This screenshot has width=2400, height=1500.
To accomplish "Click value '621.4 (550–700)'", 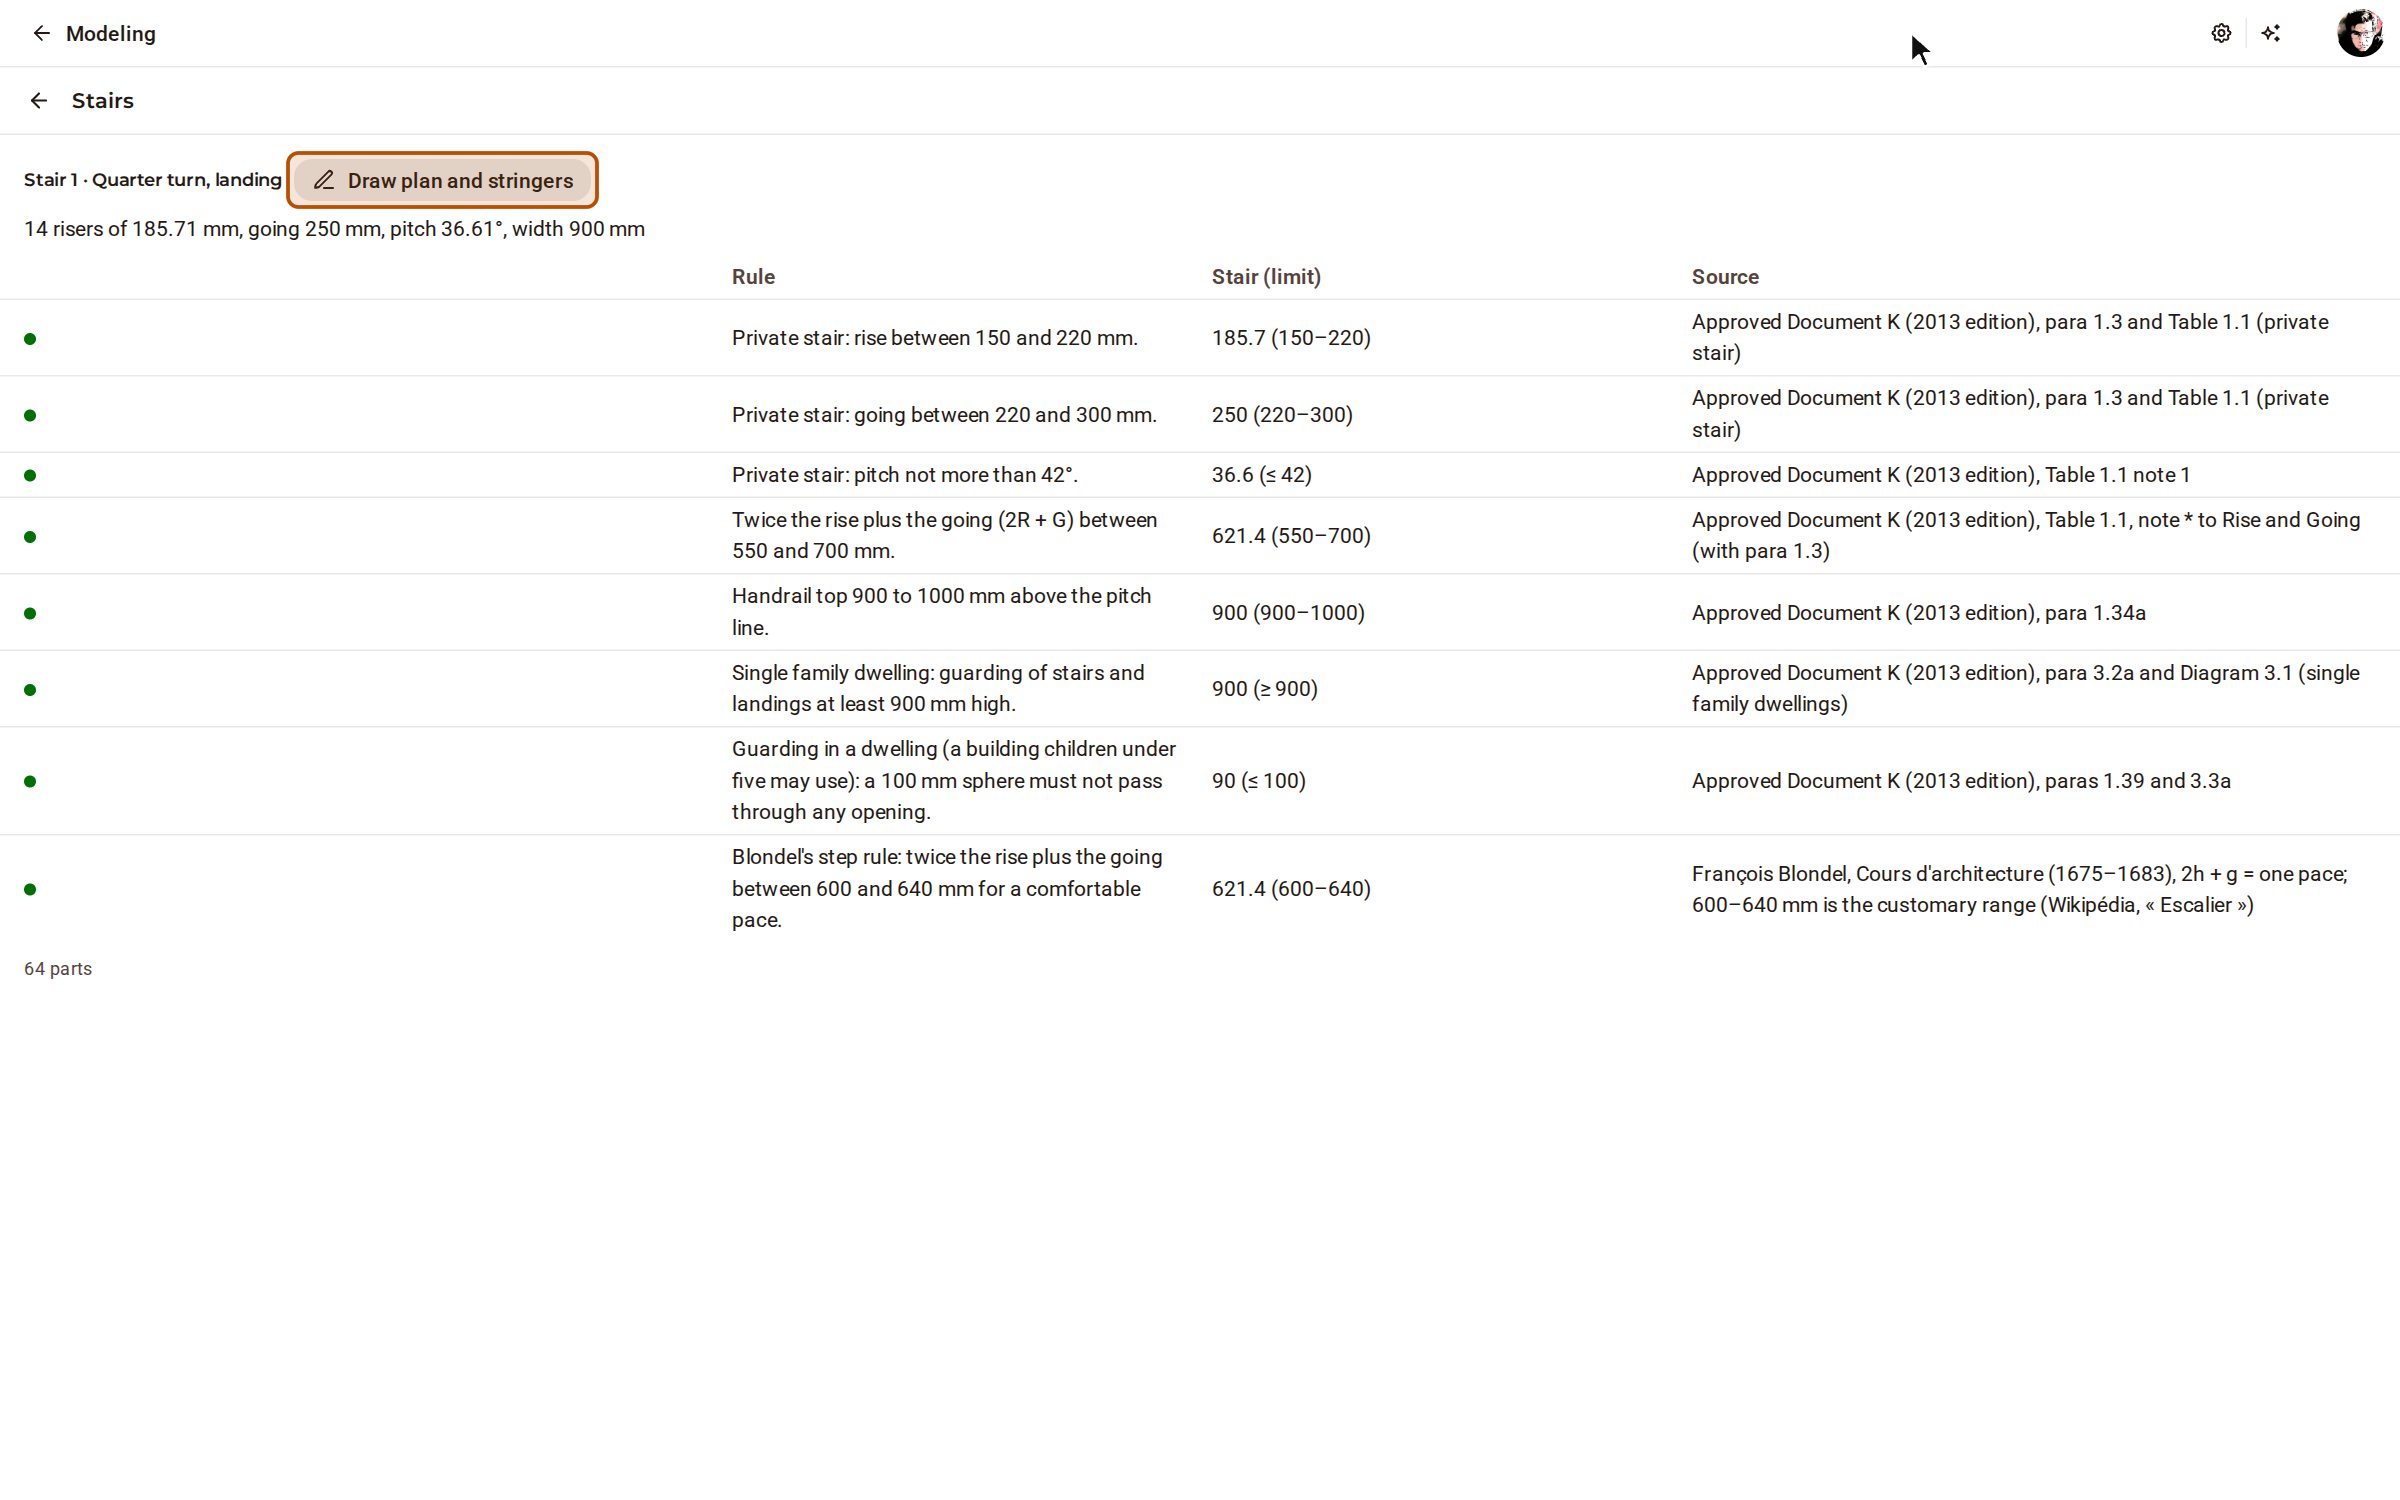I will (x=1291, y=536).
